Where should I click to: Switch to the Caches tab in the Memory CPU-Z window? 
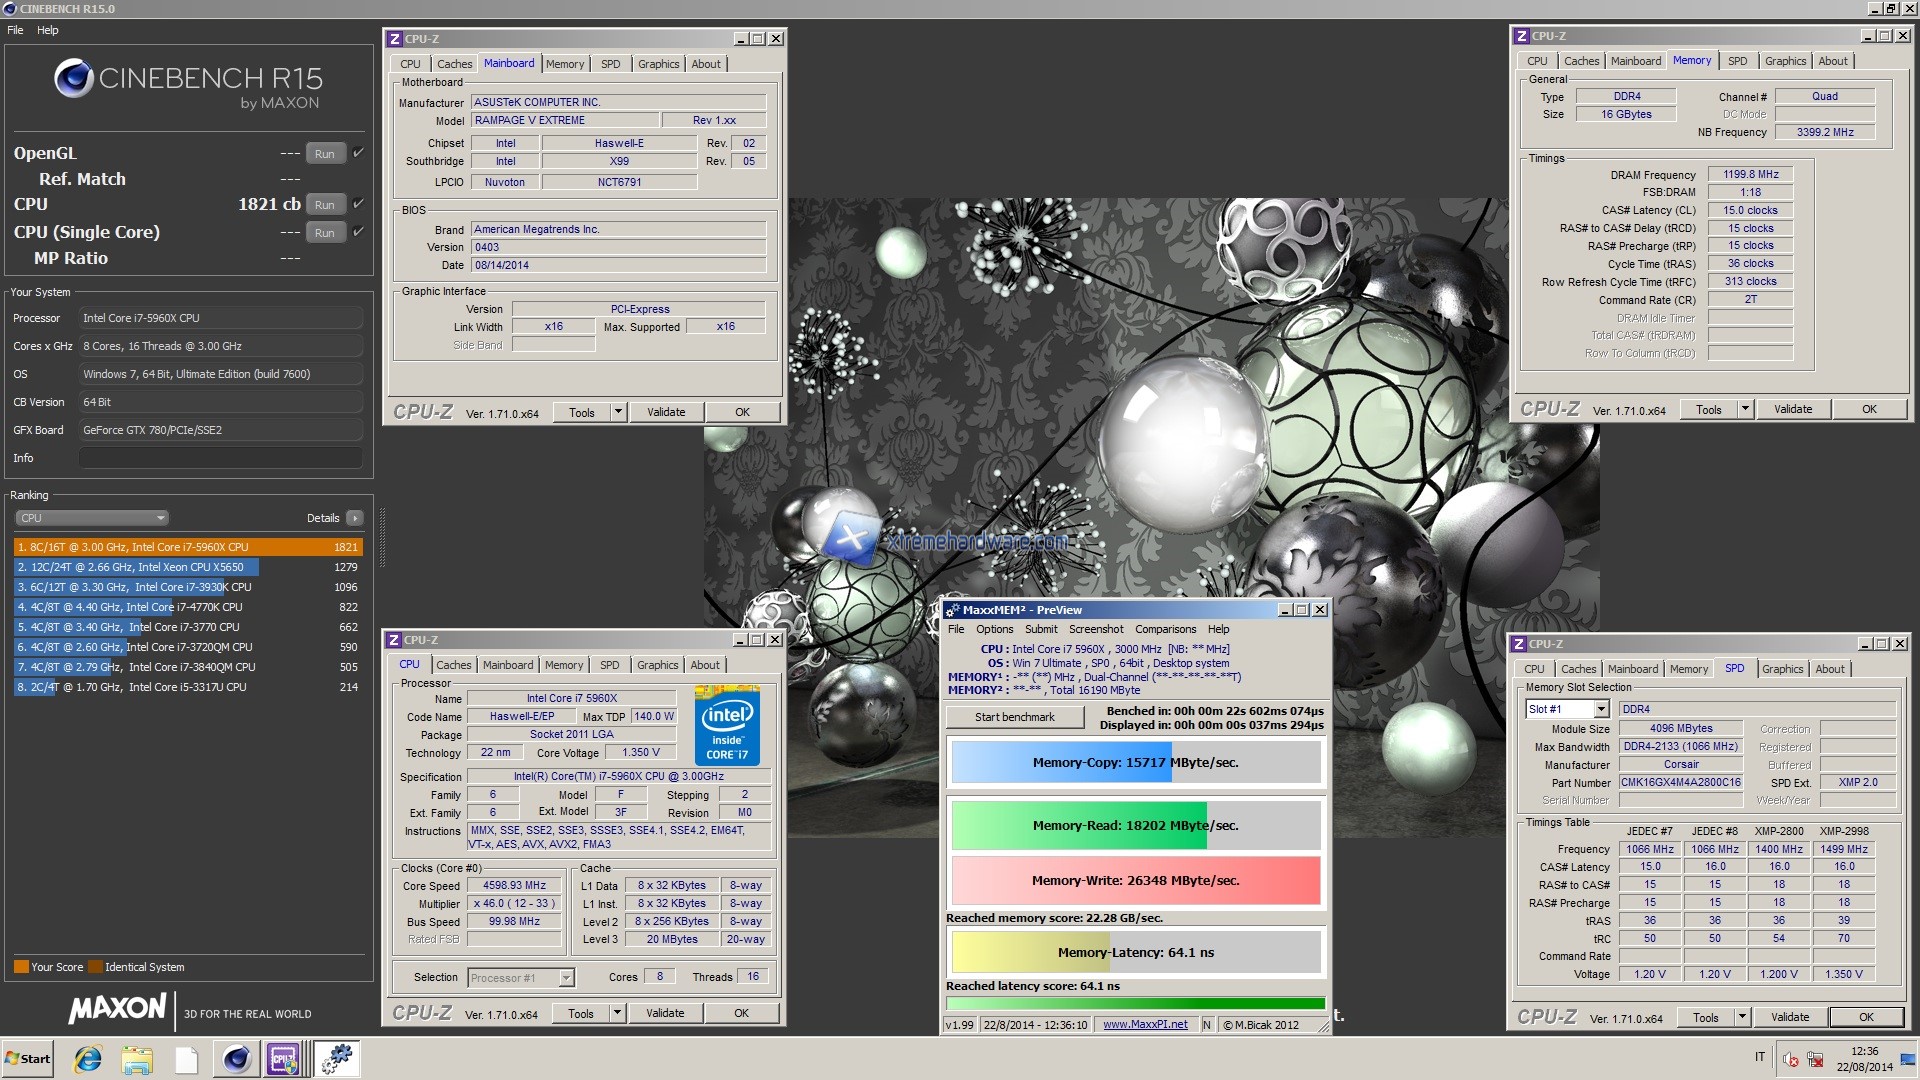[1581, 61]
